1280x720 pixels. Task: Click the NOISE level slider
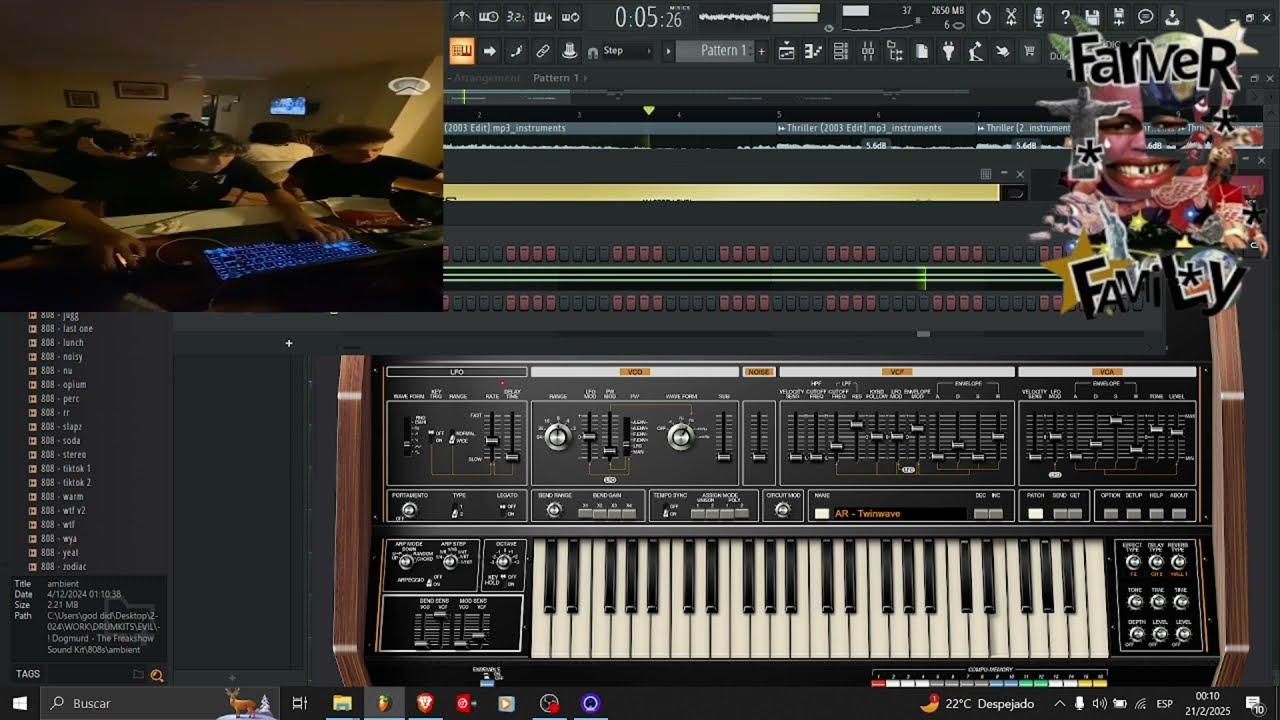(x=759, y=439)
